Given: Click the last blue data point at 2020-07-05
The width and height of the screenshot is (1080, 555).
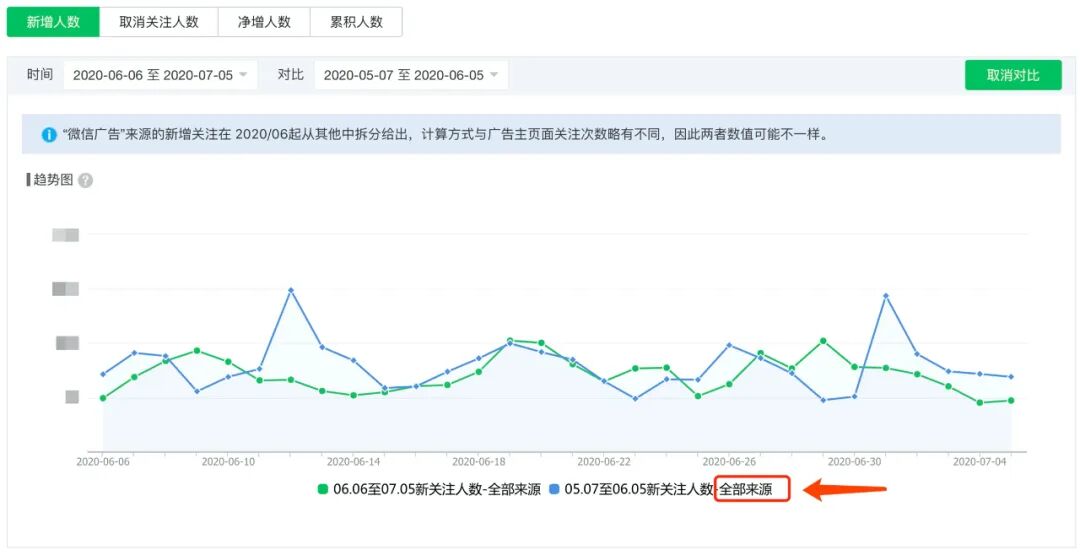Looking at the screenshot, I should tap(1012, 377).
